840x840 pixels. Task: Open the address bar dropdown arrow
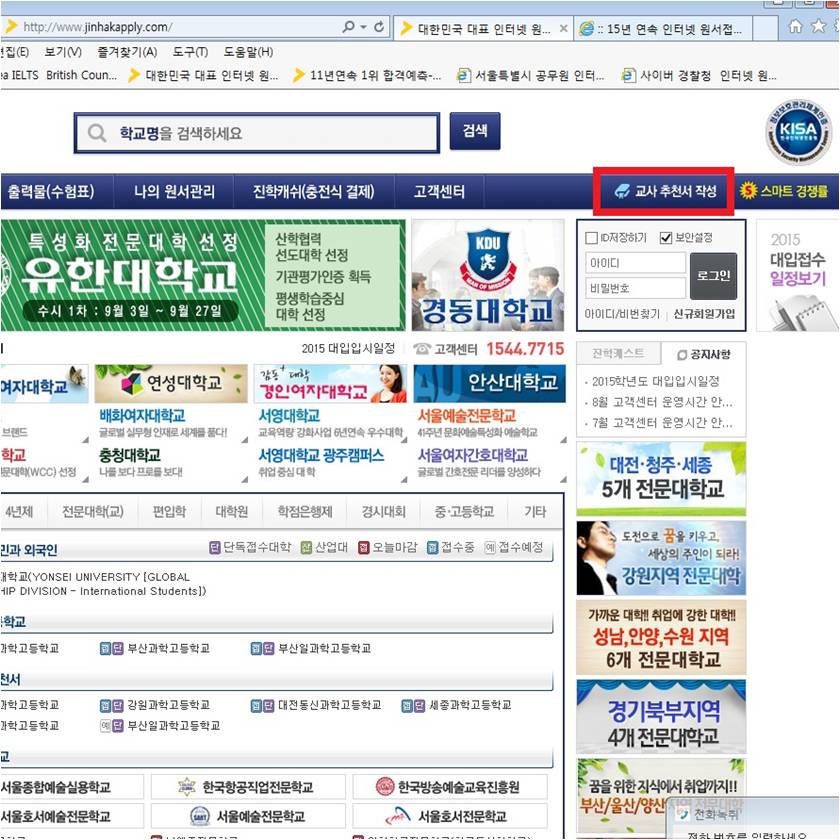click(x=363, y=27)
